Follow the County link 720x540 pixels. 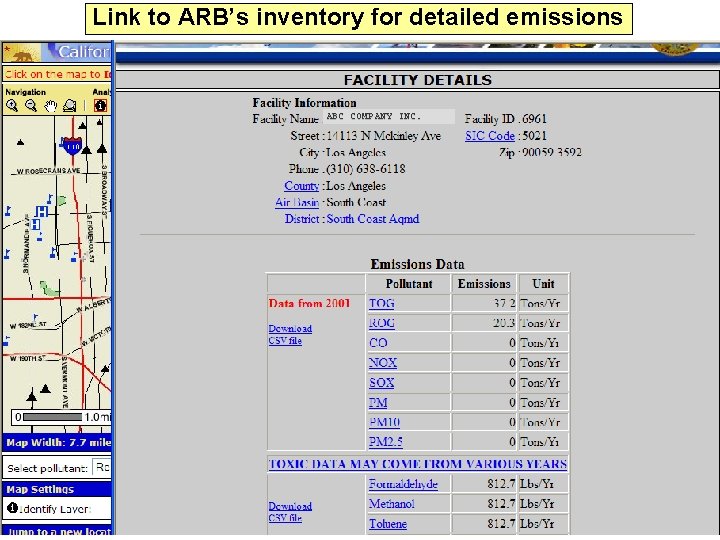[x=301, y=186]
